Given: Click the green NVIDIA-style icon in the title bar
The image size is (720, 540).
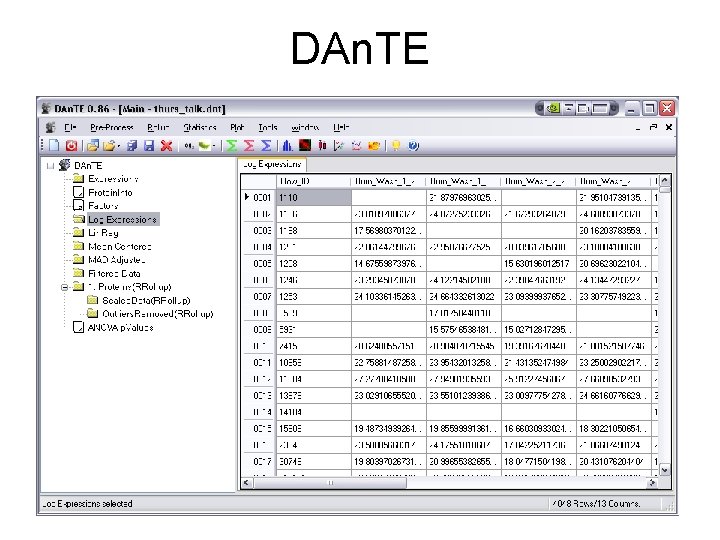Looking at the screenshot, I should tap(555, 109).
